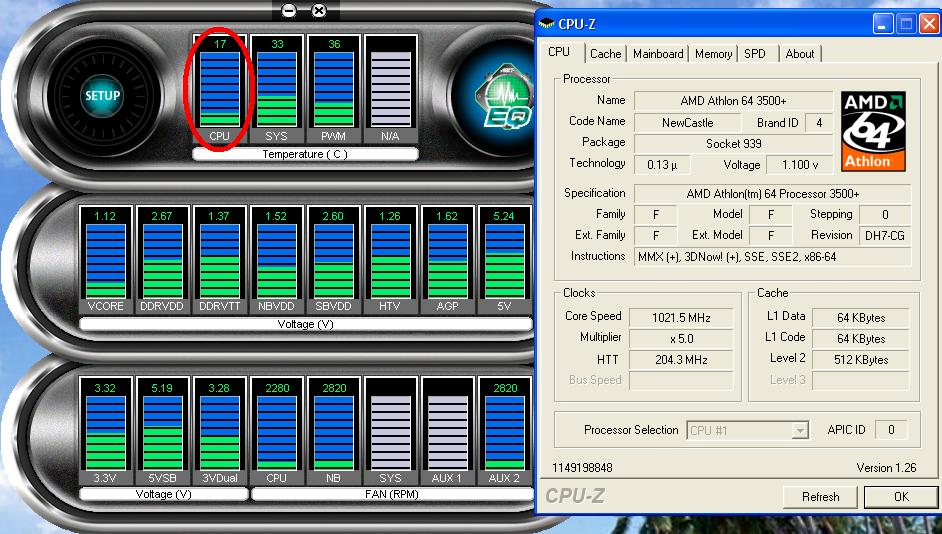Viewport: 942px width, 534px height.
Task: Click the SBVDD voltage bar
Action: 333,259
